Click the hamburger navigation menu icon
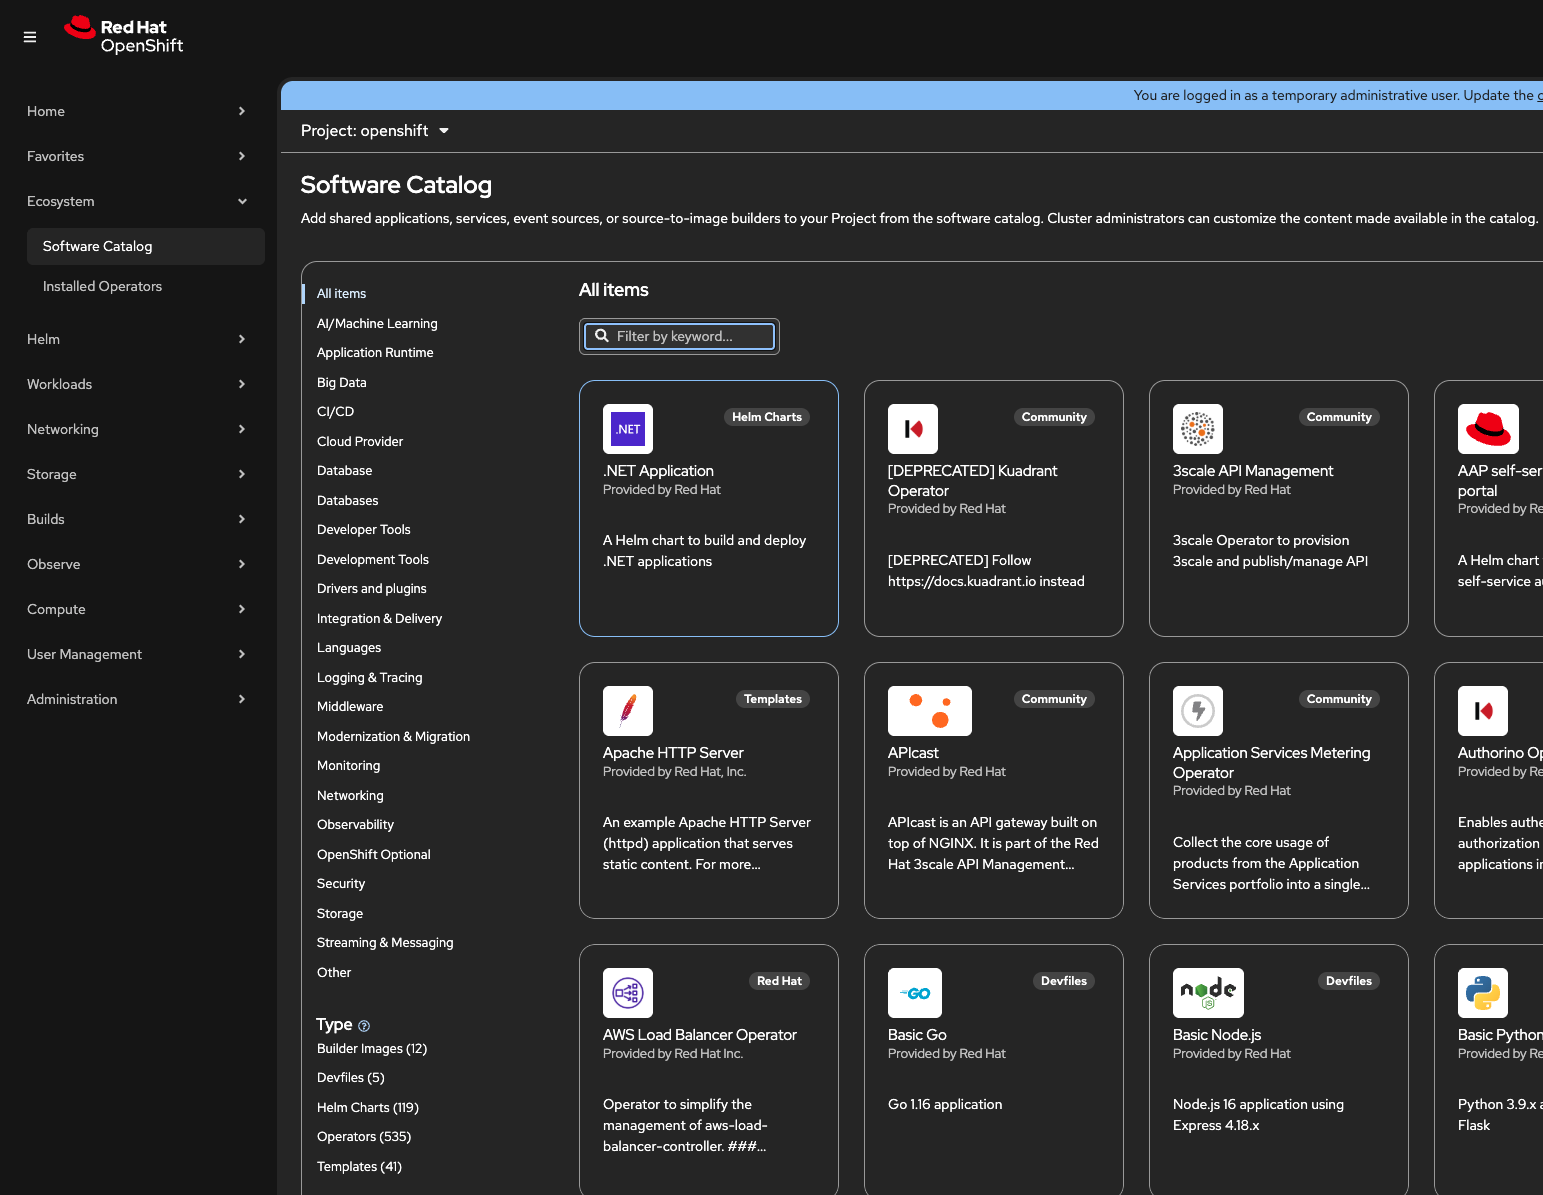Viewport: 1543px width, 1195px height. pyautogui.click(x=30, y=37)
